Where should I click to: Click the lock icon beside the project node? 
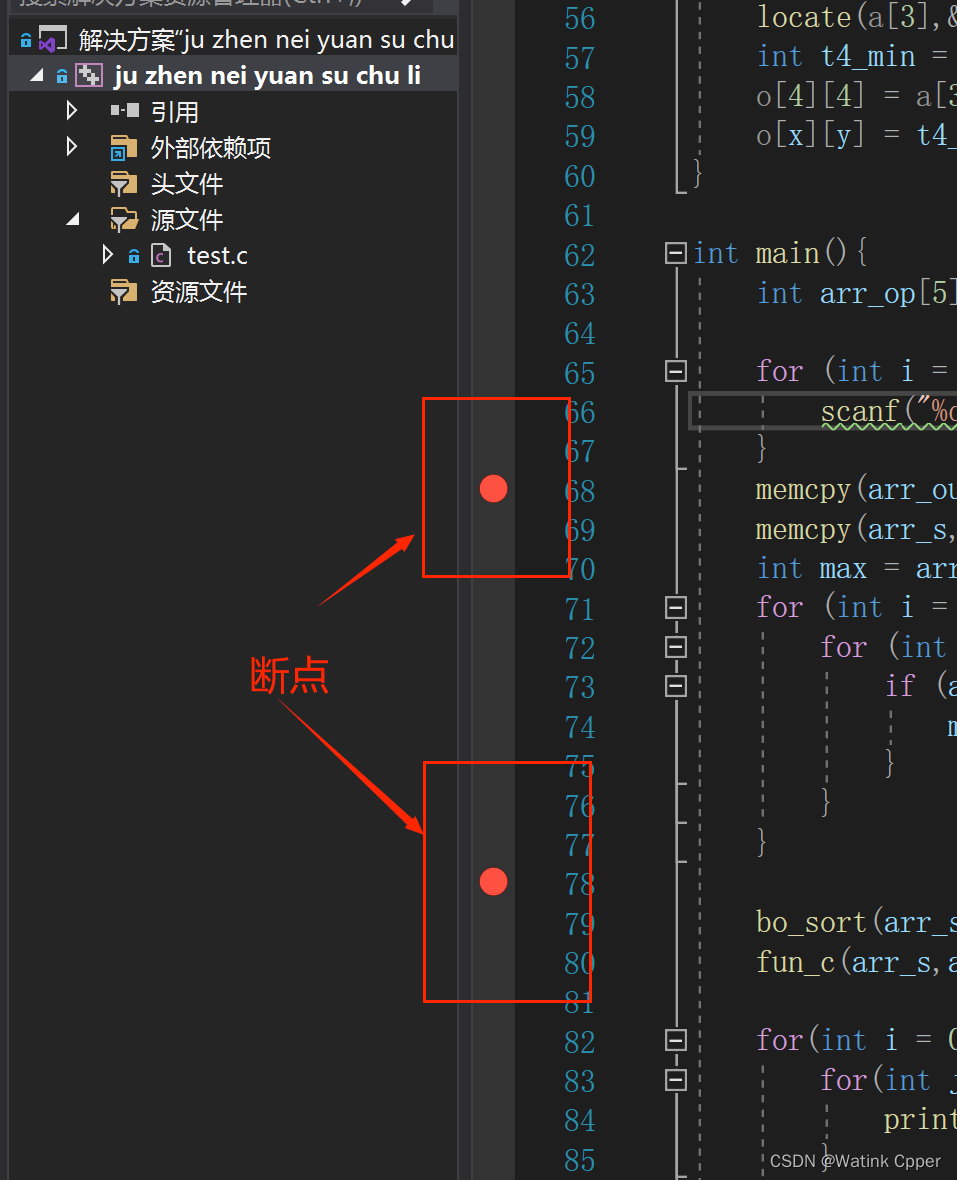(x=62, y=76)
